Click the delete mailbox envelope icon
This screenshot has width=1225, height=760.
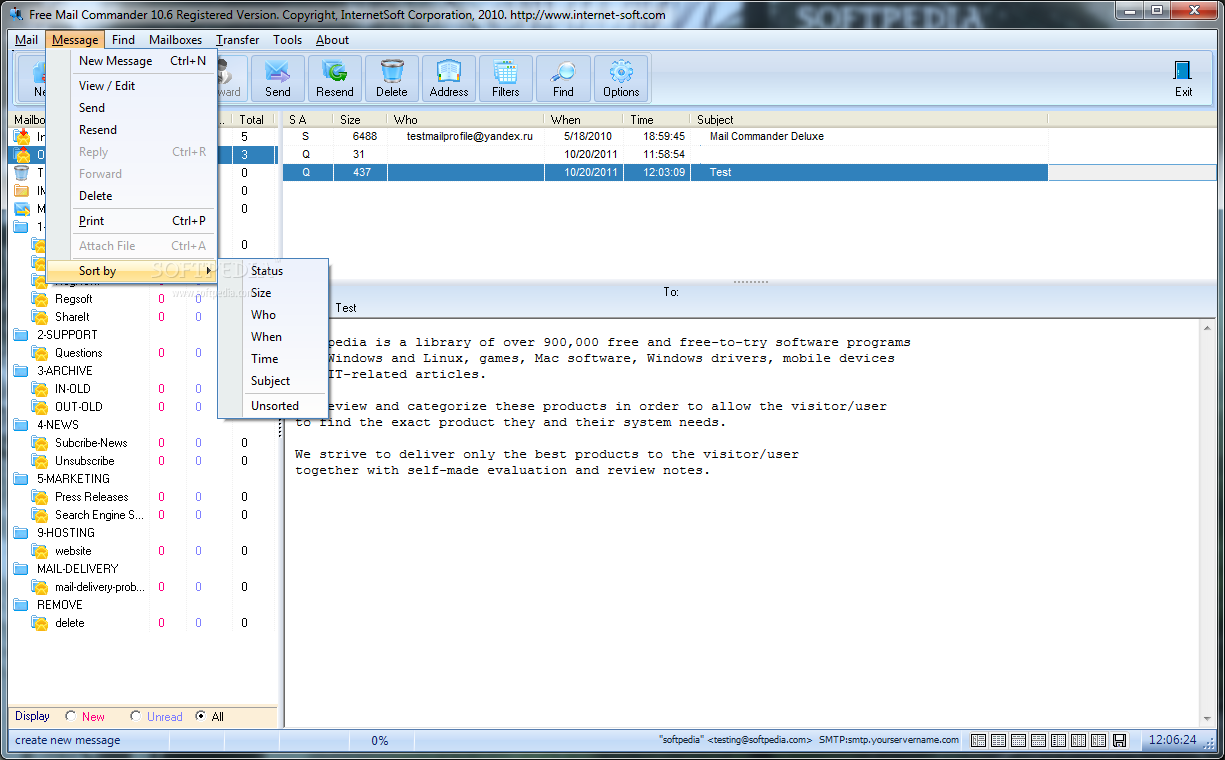tap(39, 623)
